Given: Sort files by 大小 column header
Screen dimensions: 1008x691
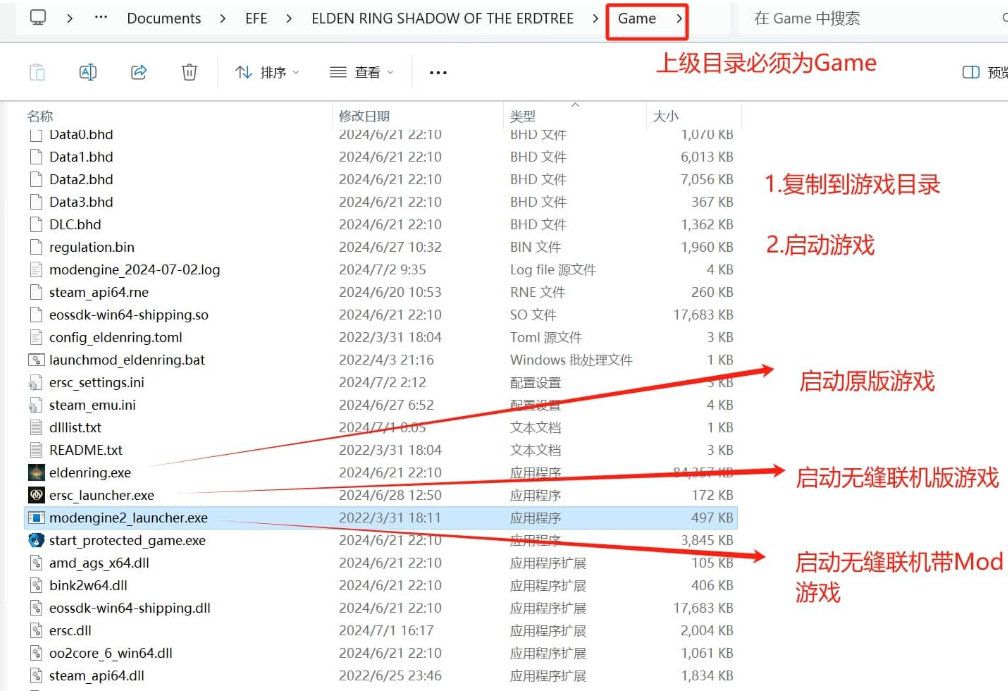Looking at the screenshot, I should pos(665,116).
